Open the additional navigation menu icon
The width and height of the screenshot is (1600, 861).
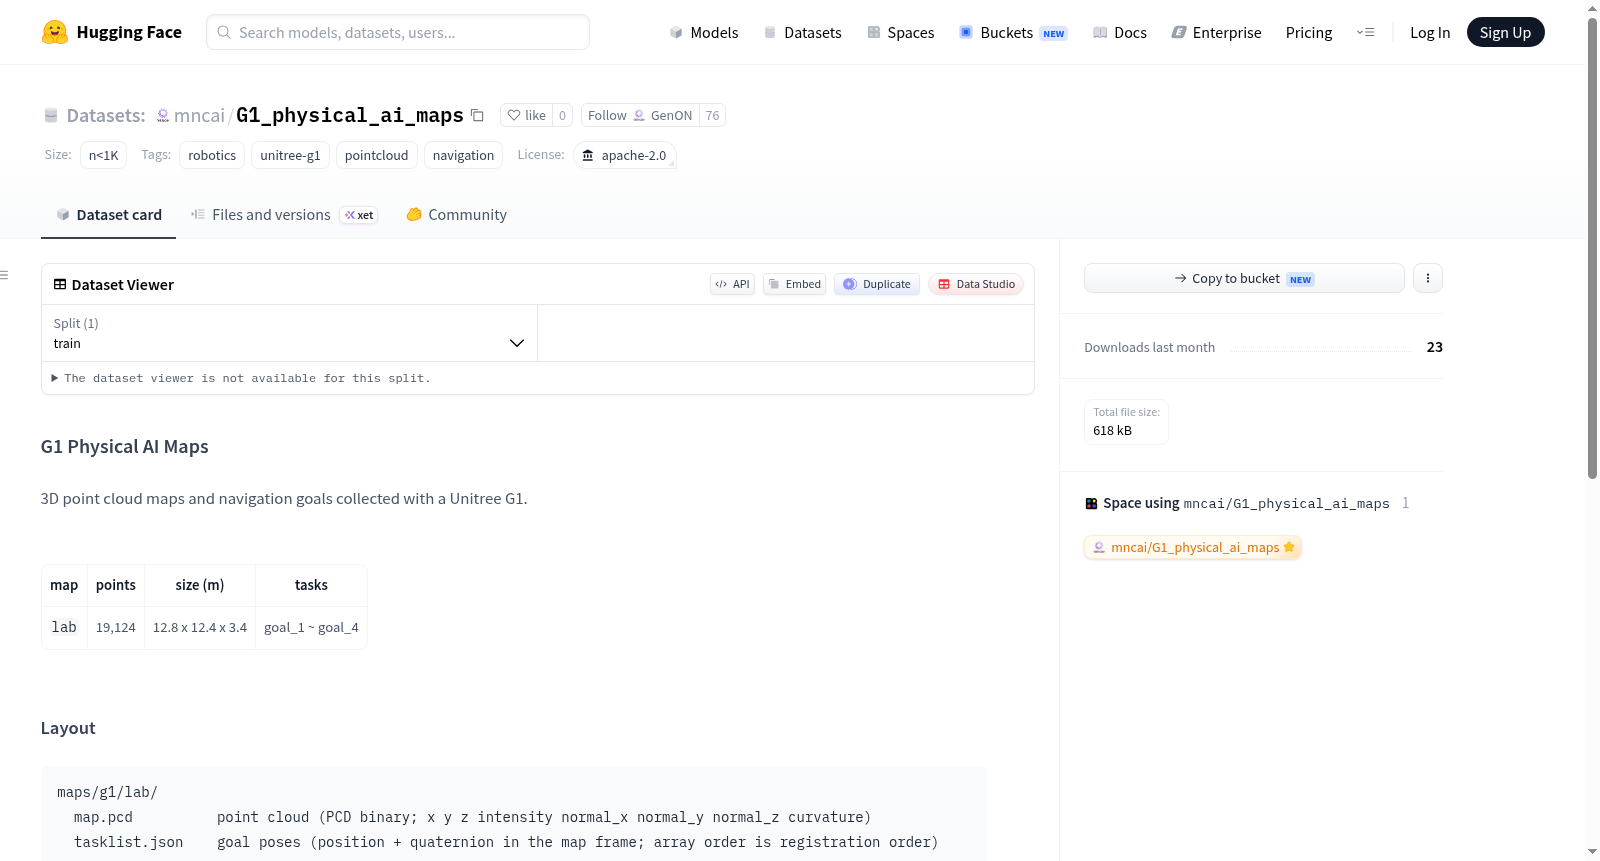[x=1365, y=32]
